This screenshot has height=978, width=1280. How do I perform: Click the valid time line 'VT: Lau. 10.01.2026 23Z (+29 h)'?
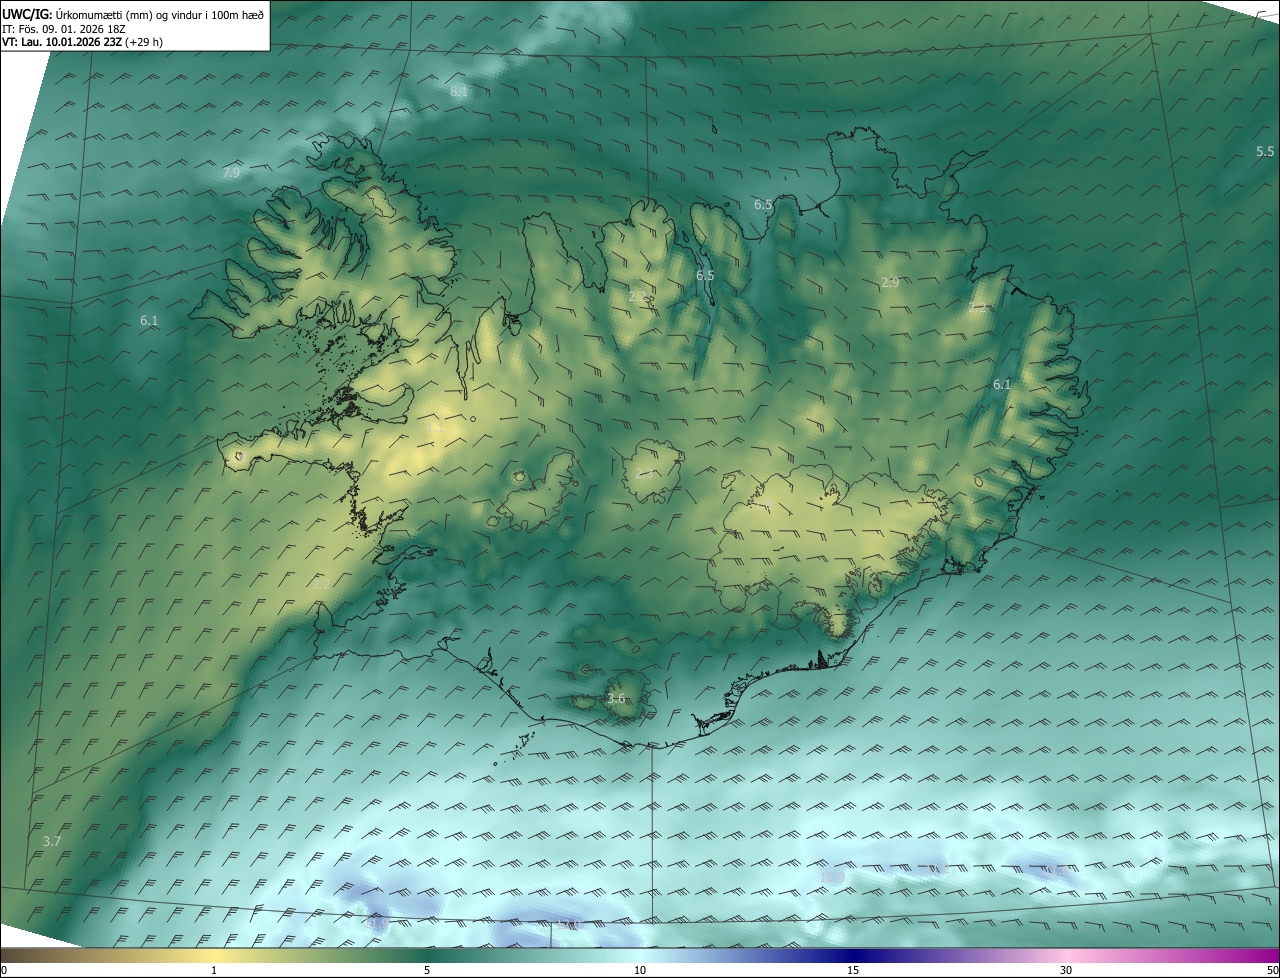coord(82,42)
